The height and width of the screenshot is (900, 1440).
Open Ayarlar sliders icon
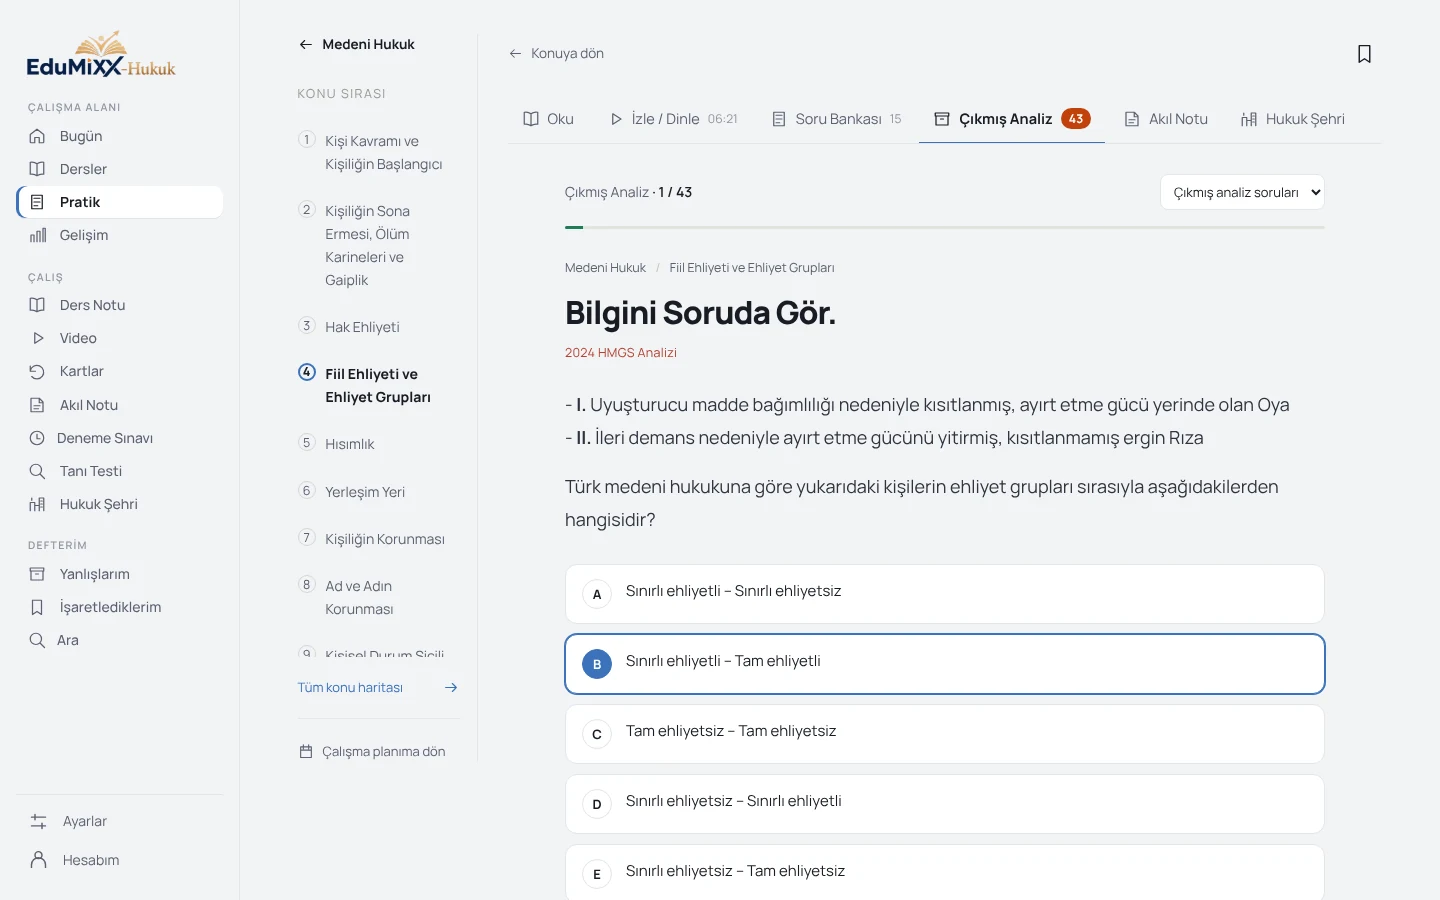click(x=38, y=821)
